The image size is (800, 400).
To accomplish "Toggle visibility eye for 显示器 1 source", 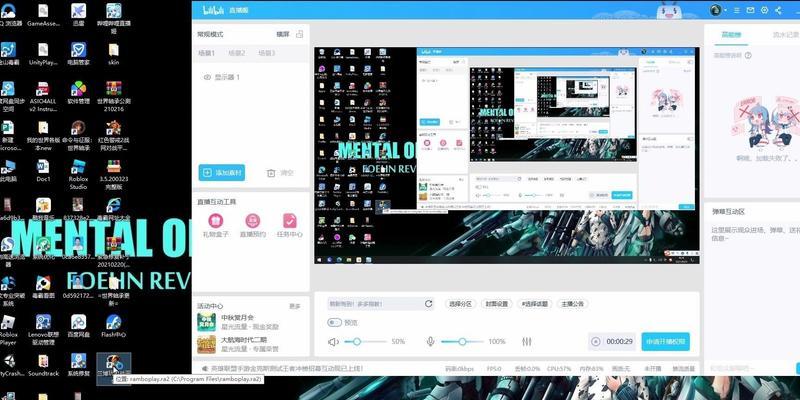I will click(207, 77).
